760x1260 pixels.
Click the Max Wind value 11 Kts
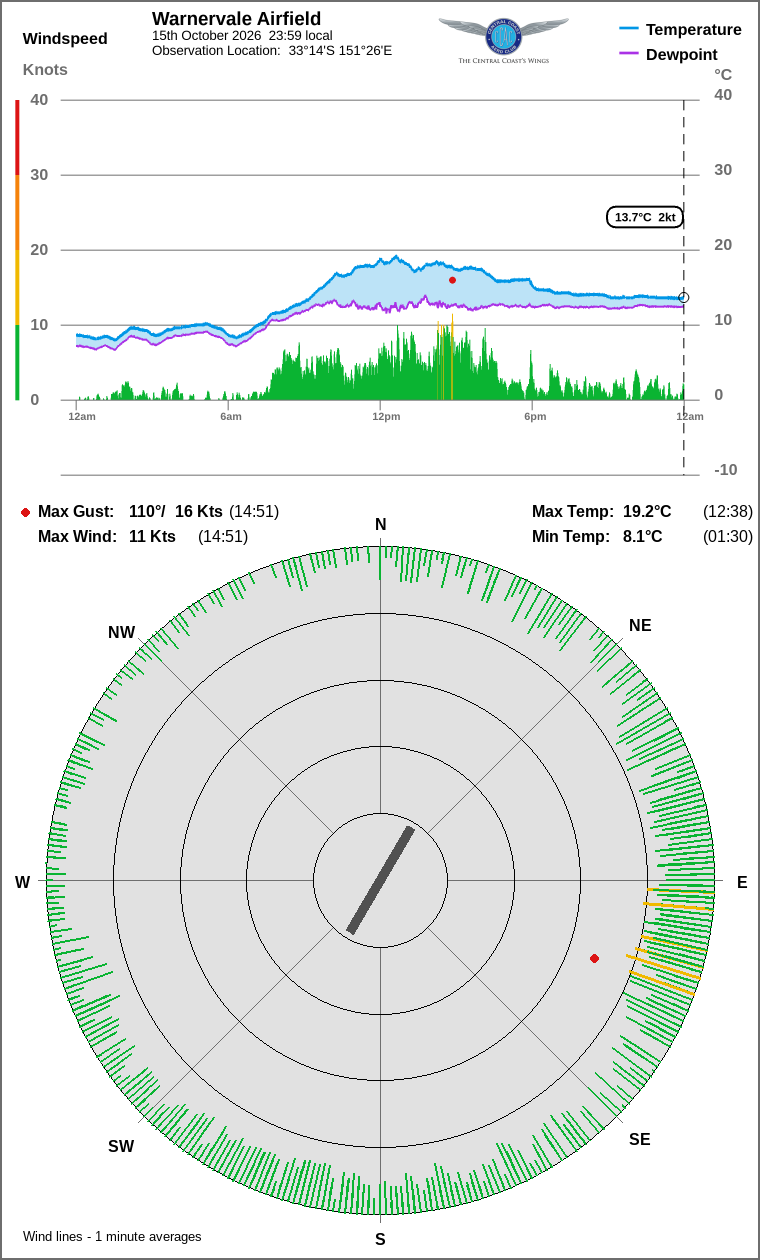(x=152, y=537)
